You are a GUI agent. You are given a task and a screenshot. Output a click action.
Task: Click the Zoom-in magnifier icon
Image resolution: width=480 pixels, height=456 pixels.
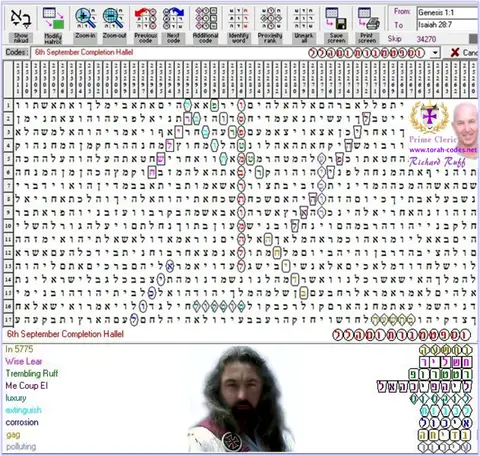[x=85, y=18]
